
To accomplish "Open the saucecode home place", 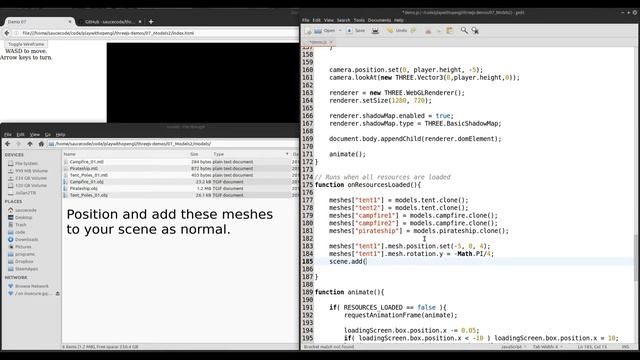I will tap(26, 210).
